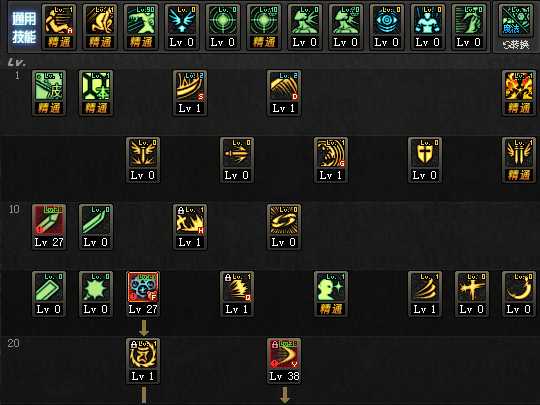The height and width of the screenshot is (405, 540).
Task: Select the flaming explosion mastery skill icon
Action: tap(519, 93)
